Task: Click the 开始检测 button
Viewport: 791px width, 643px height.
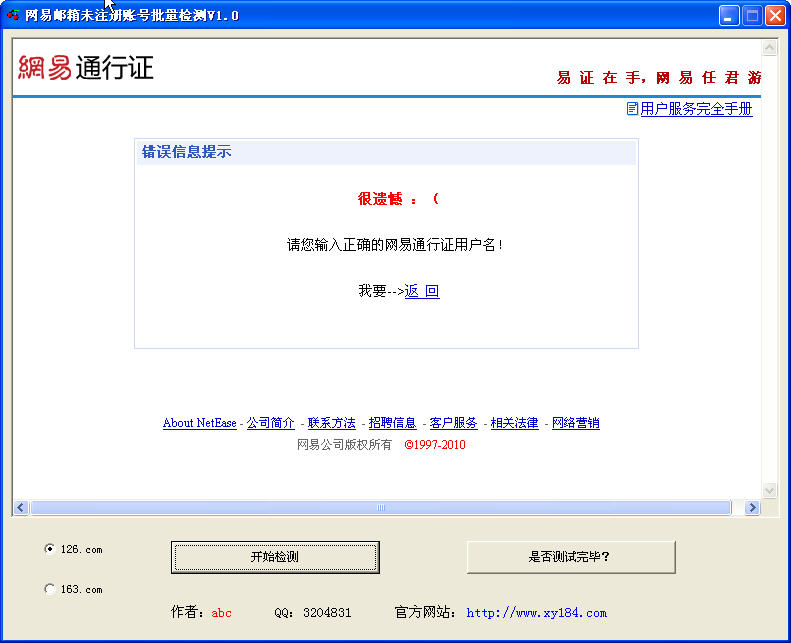Action: pos(275,557)
